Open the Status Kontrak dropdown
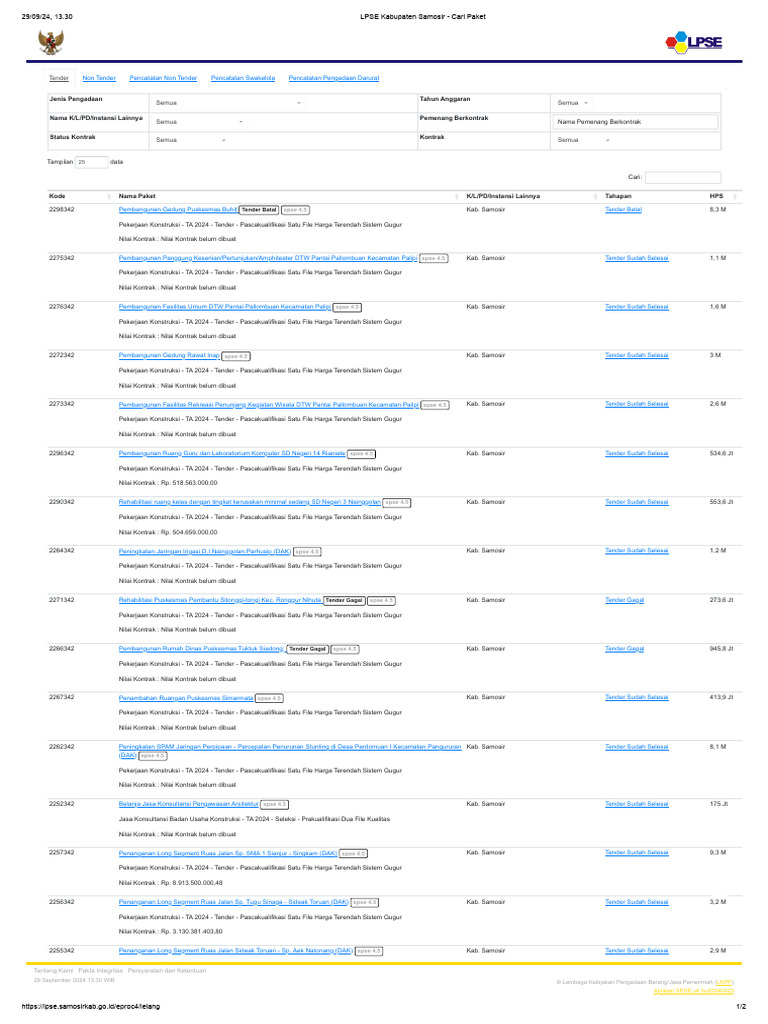Screen dimensions: 768x1024 coord(190,140)
